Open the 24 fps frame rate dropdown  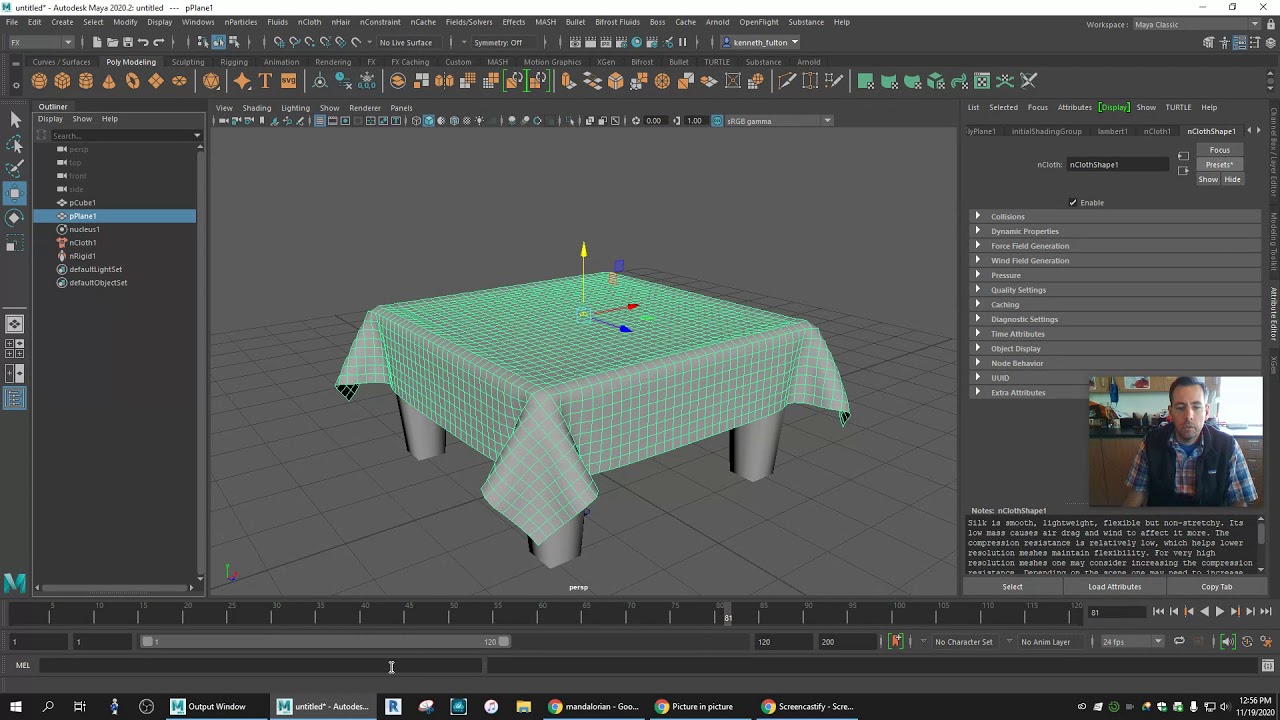click(x=1133, y=642)
